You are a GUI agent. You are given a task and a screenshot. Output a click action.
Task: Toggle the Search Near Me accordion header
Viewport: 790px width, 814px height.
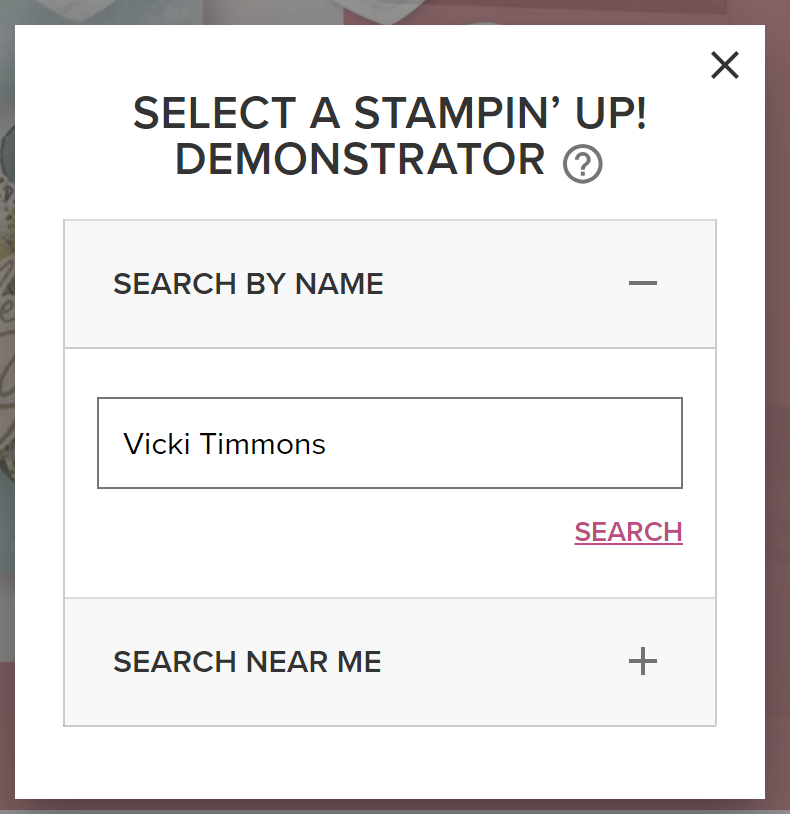click(389, 662)
